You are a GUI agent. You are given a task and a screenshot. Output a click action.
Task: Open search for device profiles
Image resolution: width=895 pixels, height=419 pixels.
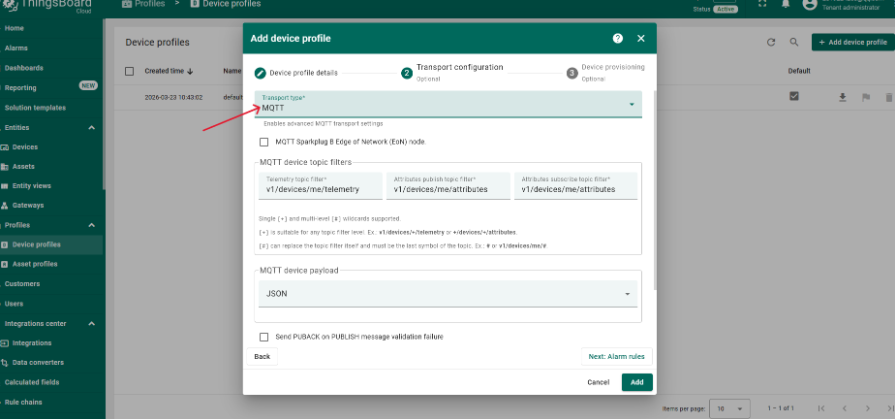[794, 42]
